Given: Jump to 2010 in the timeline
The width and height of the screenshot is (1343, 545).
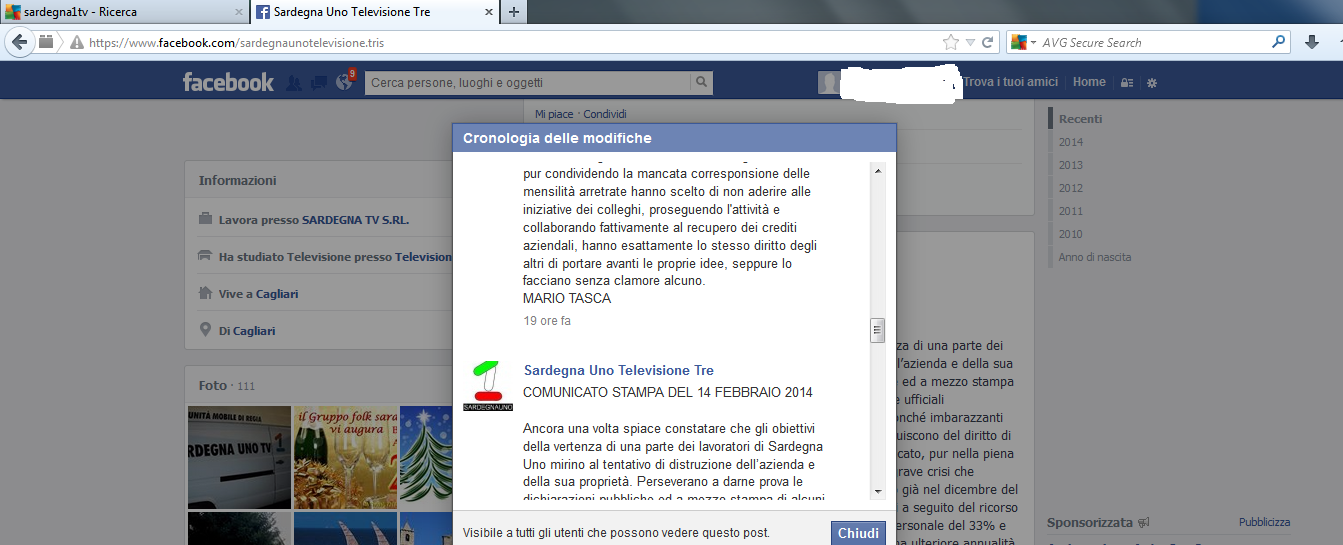Looking at the screenshot, I should point(1071,234).
